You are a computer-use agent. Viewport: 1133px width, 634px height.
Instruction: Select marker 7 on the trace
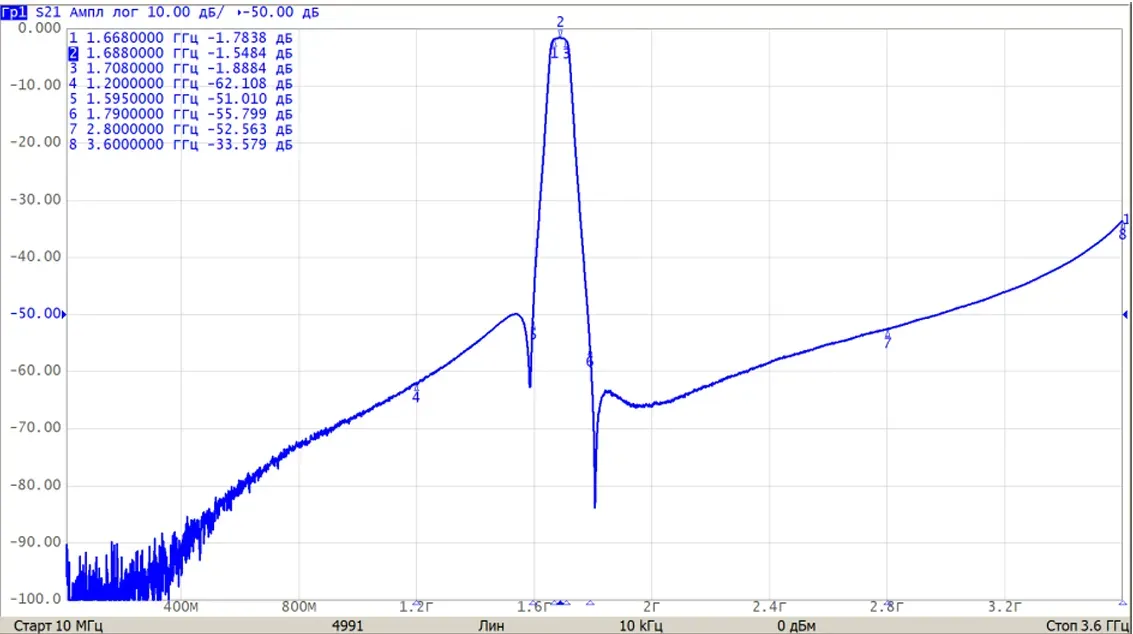click(x=887, y=340)
